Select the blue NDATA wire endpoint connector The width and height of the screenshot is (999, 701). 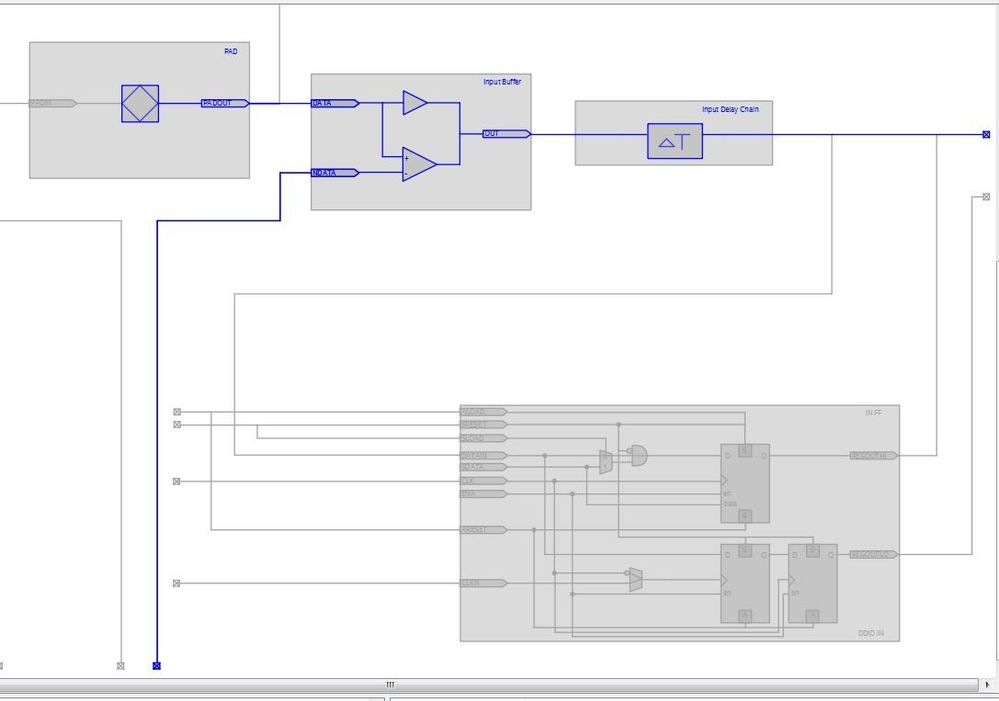pyautogui.click(x=157, y=666)
